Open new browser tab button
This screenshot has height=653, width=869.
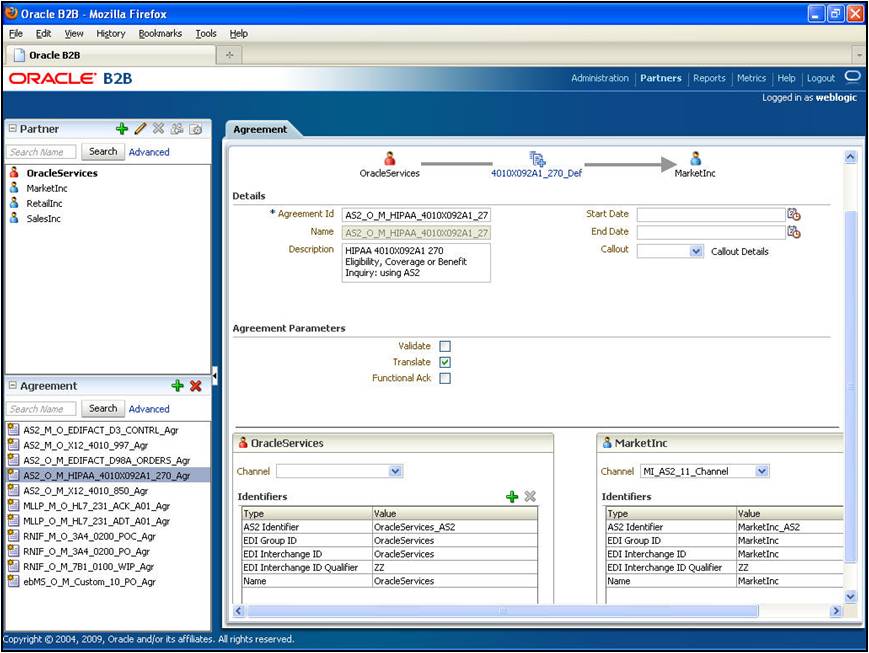(x=229, y=55)
